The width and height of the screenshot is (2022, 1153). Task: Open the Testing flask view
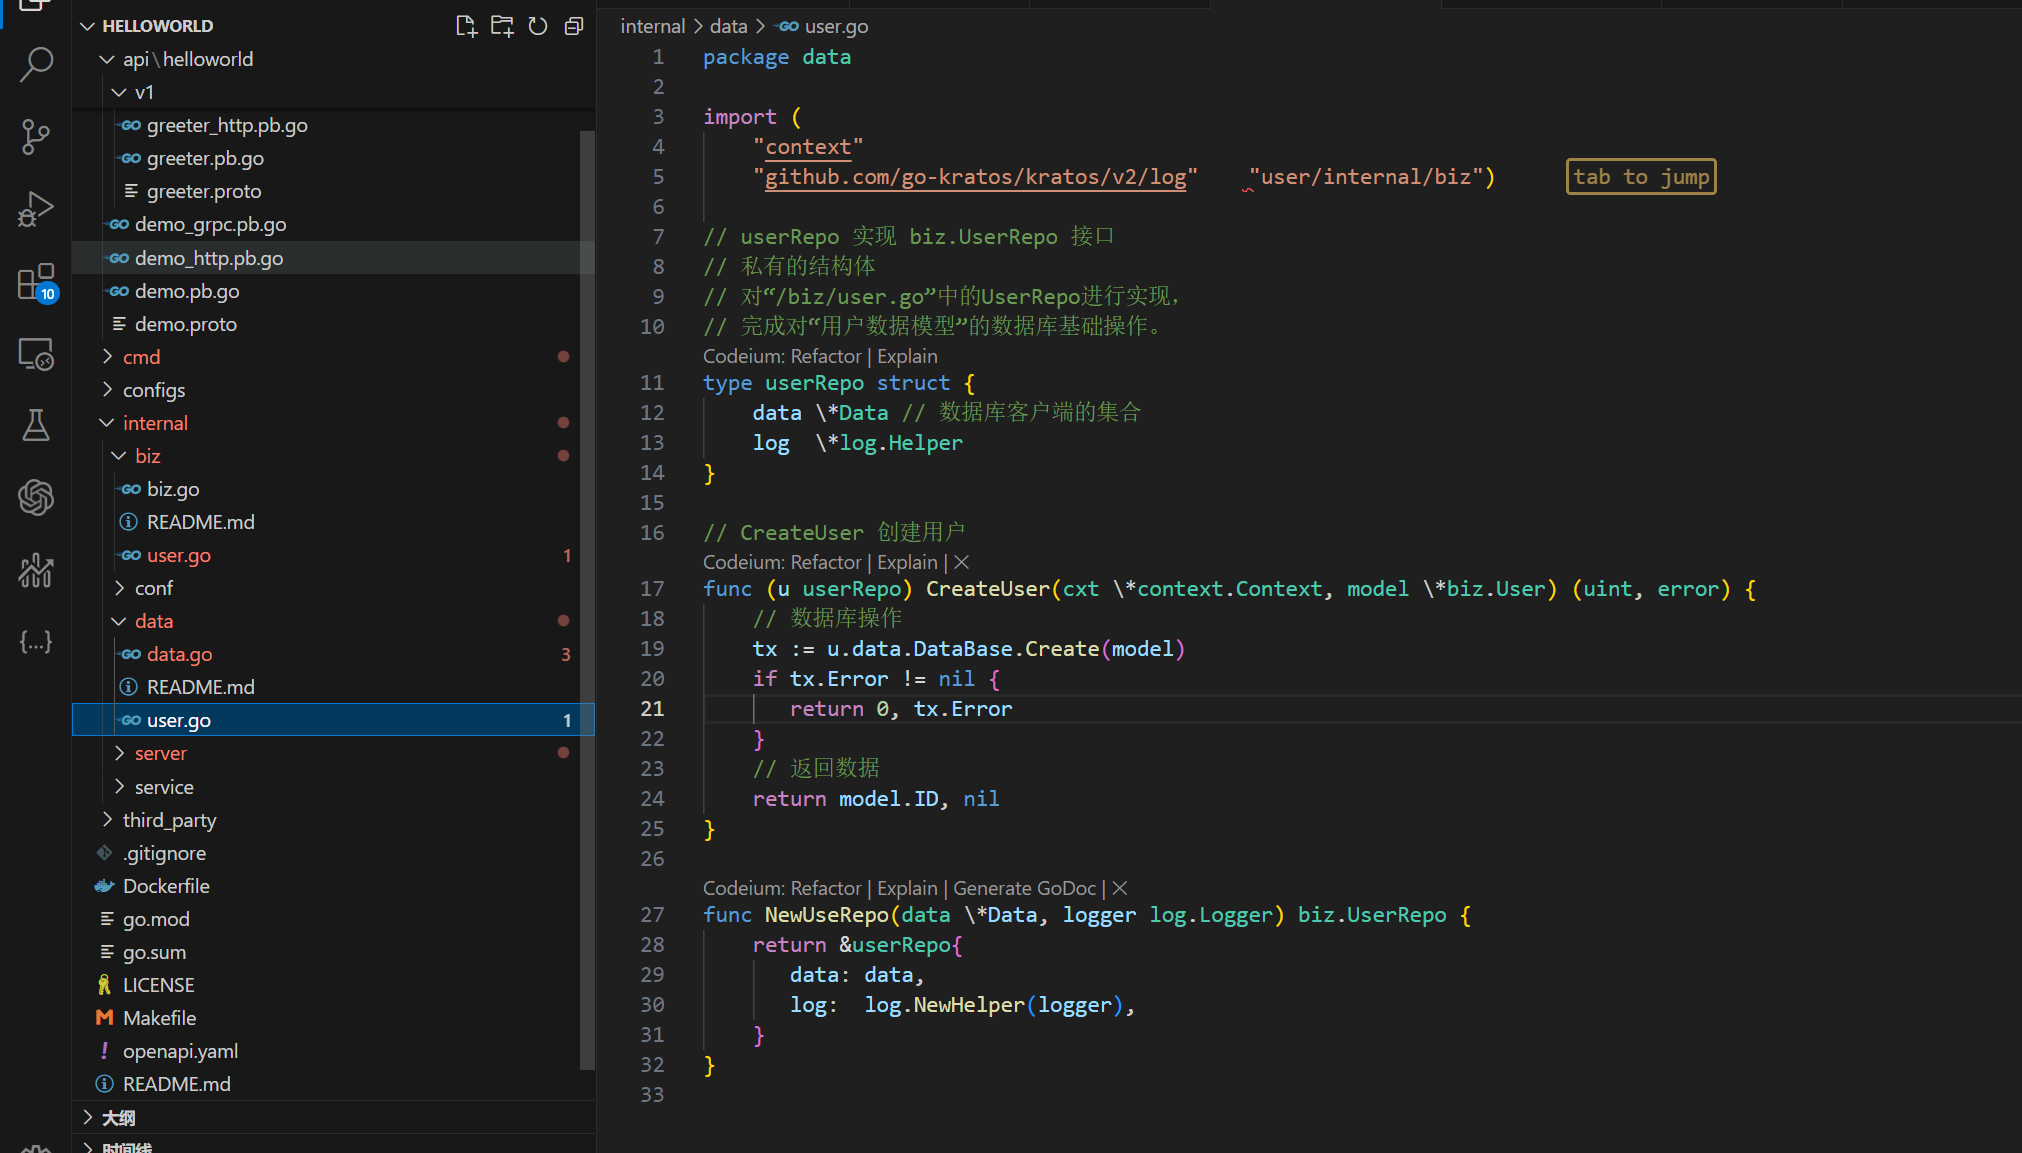[x=36, y=426]
